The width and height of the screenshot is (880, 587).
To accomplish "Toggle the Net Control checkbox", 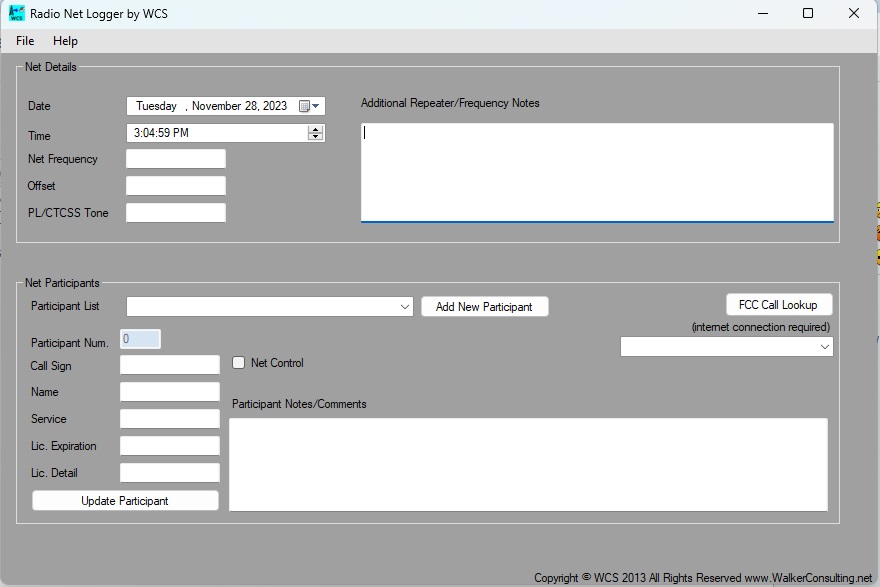I will pyautogui.click(x=239, y=363).
